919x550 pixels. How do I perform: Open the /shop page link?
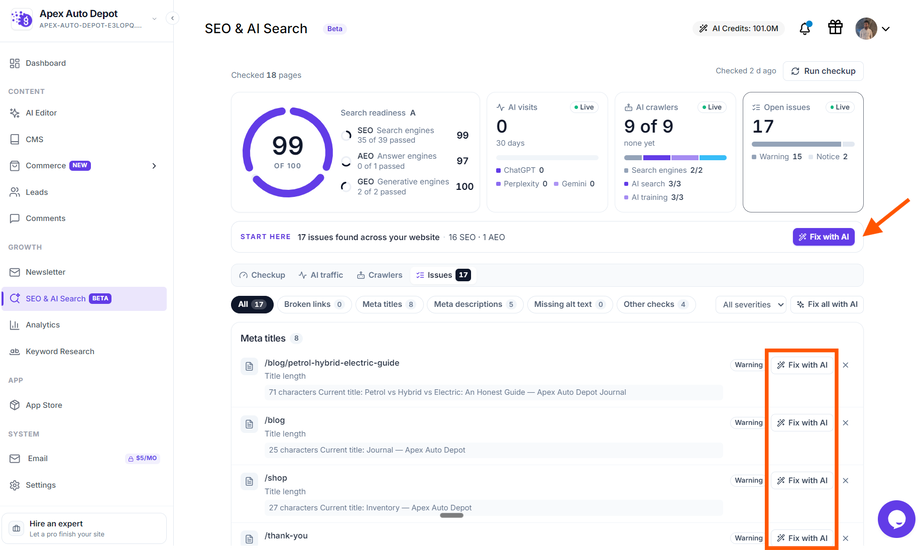[x=275, y=478]
